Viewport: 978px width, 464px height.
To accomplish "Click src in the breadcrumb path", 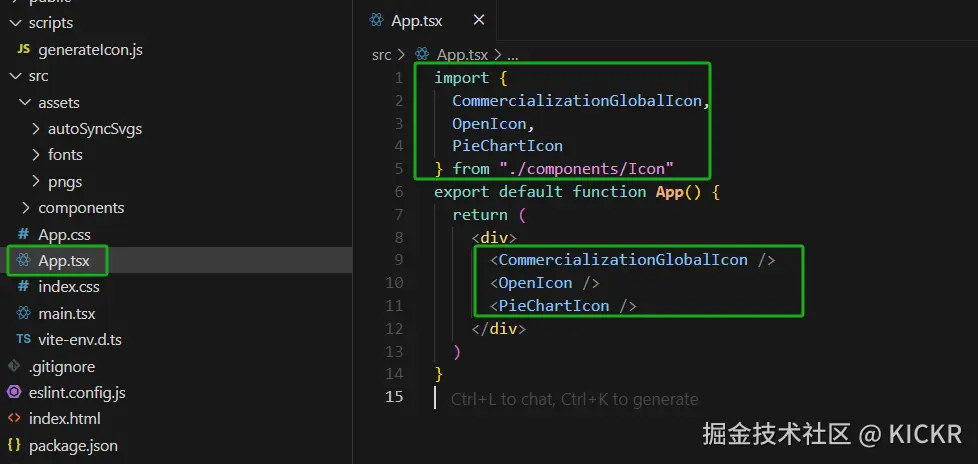I will click(x=382, y=55).
